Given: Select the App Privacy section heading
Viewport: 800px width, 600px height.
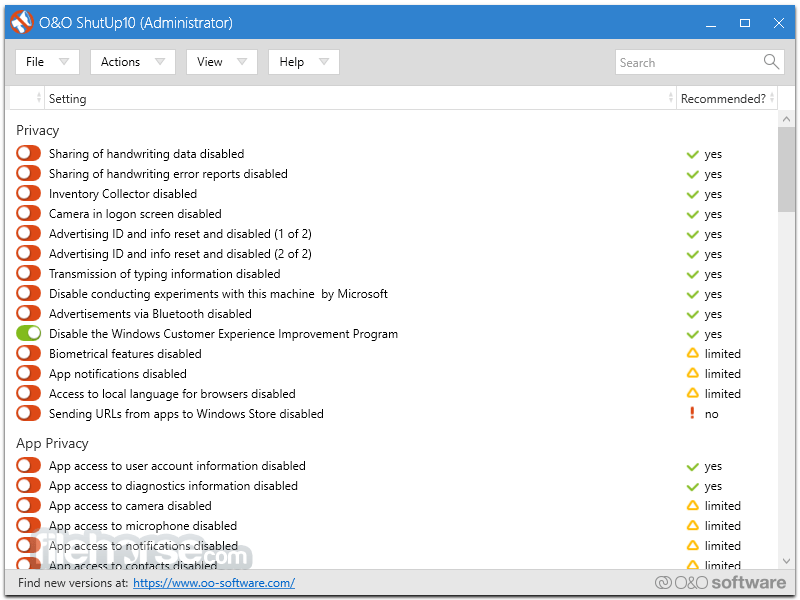Looking at the screenshot, I should click(x=52, y=443).
